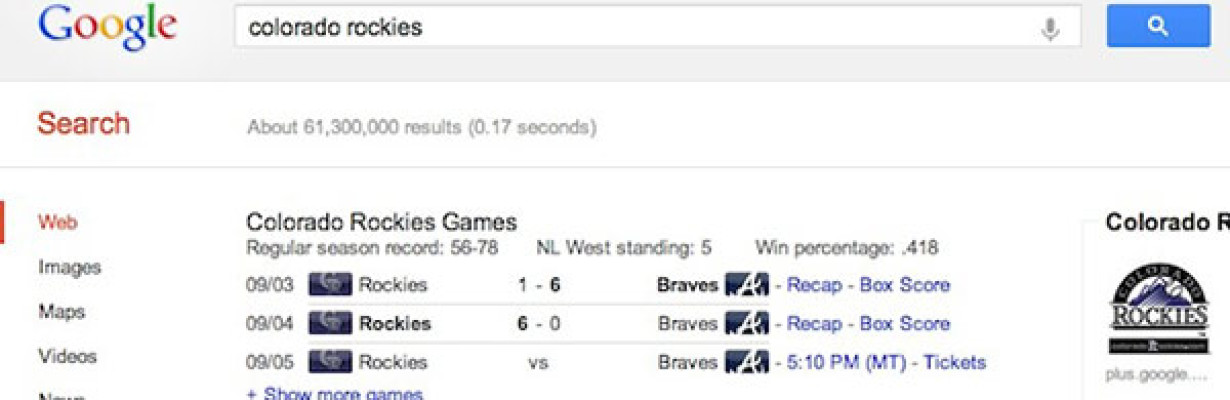Viewport: 1230px width, 400px height.
Task: Open Recap for 09/03 game
Action: point(814,285)
